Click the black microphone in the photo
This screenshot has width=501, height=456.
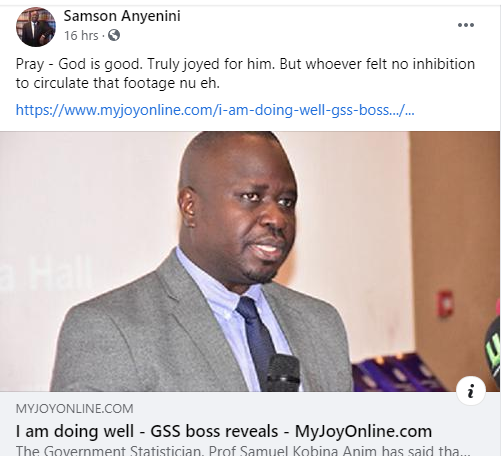pyautogui.click(x=282, y=373)
